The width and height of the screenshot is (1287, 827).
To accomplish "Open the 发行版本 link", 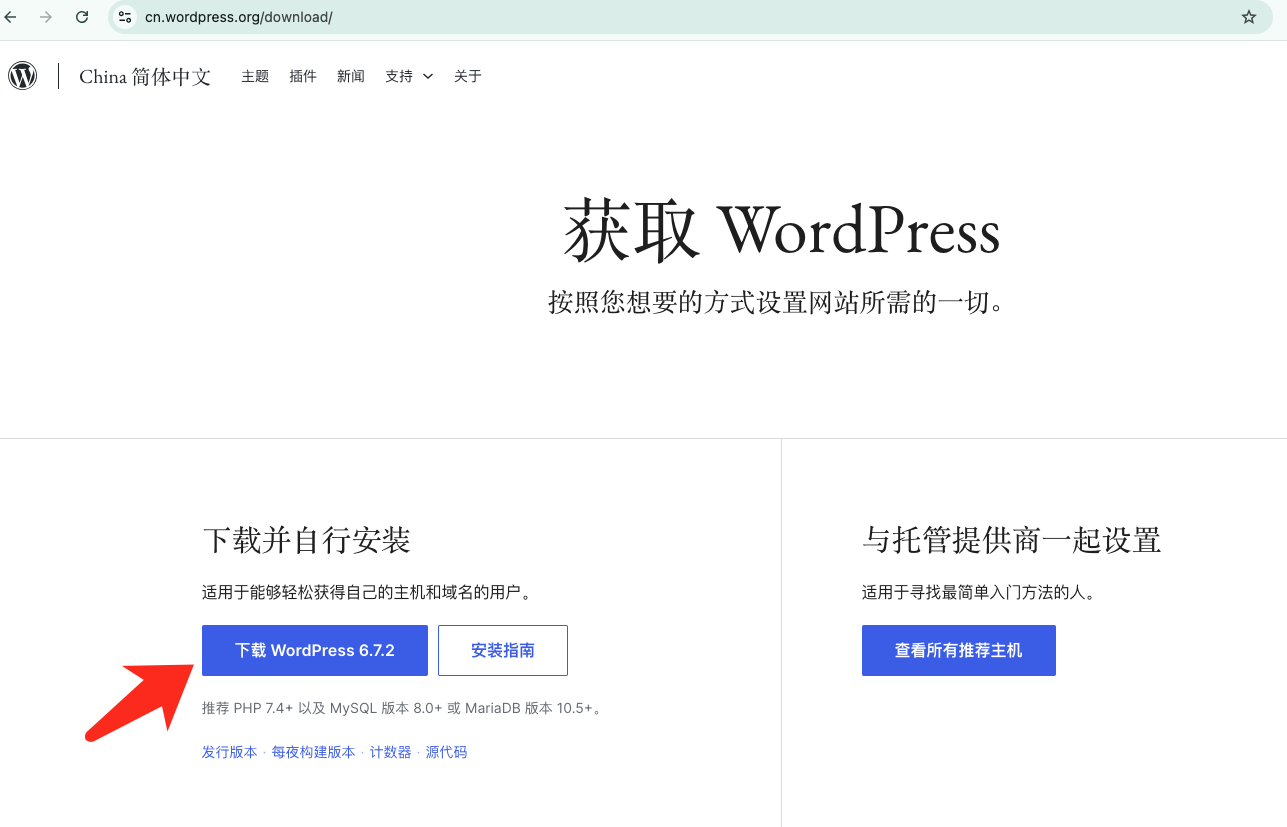I will (x=229, y=752).
